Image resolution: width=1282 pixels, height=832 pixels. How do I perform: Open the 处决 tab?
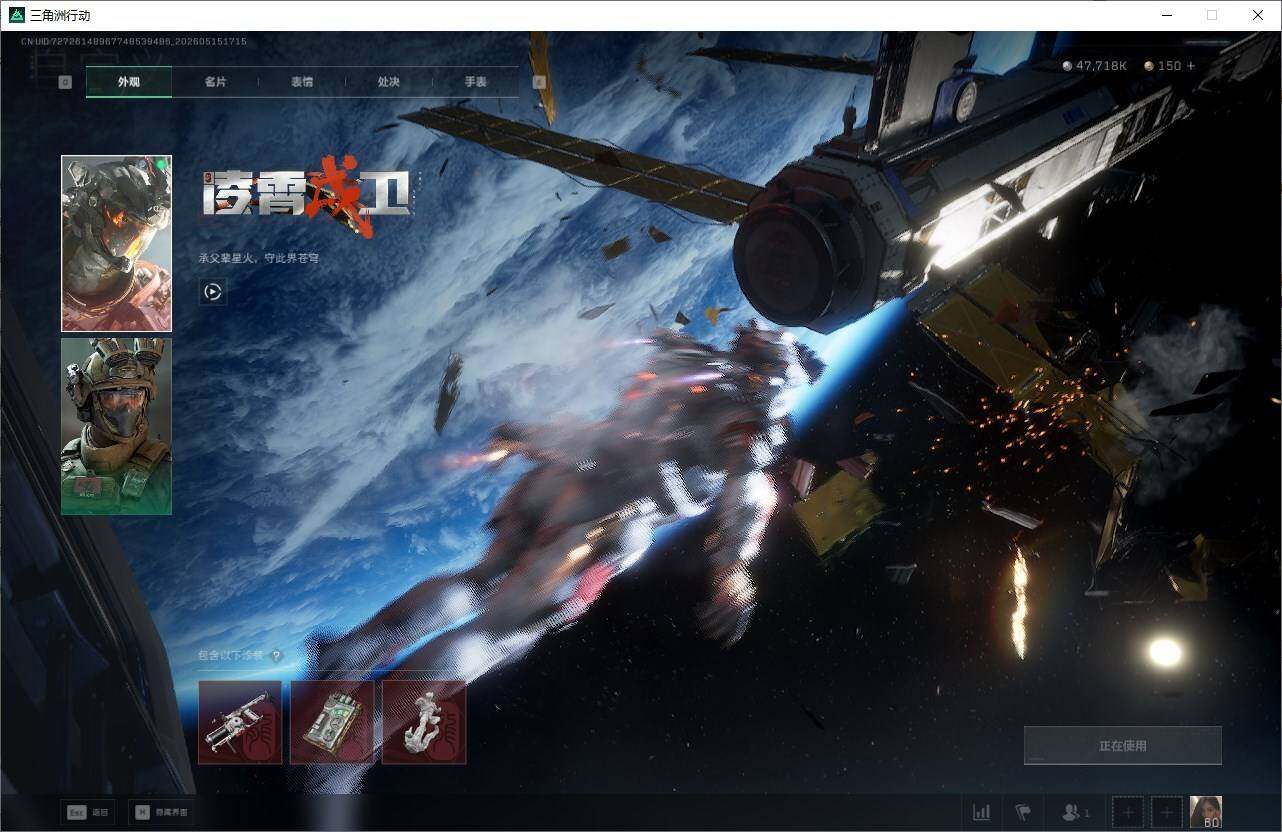click(x=389, y=82)
